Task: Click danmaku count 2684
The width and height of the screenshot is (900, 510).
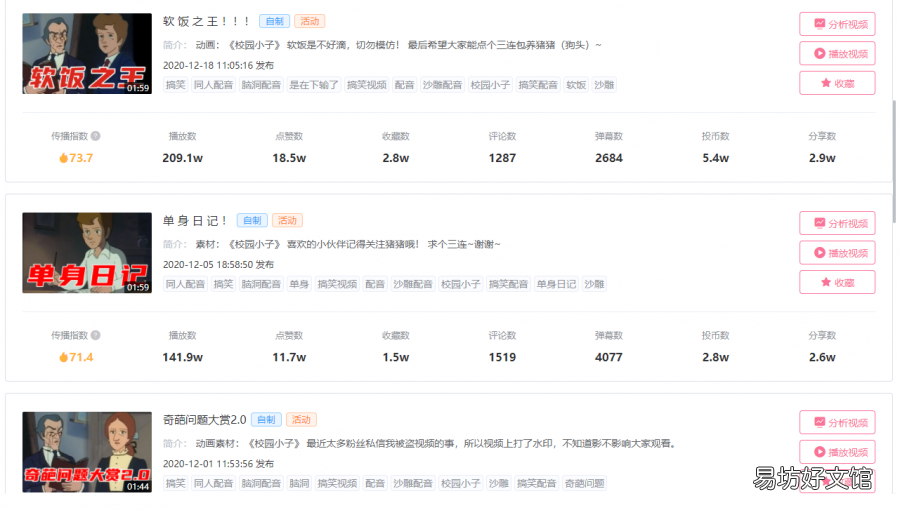Action: 609,158
